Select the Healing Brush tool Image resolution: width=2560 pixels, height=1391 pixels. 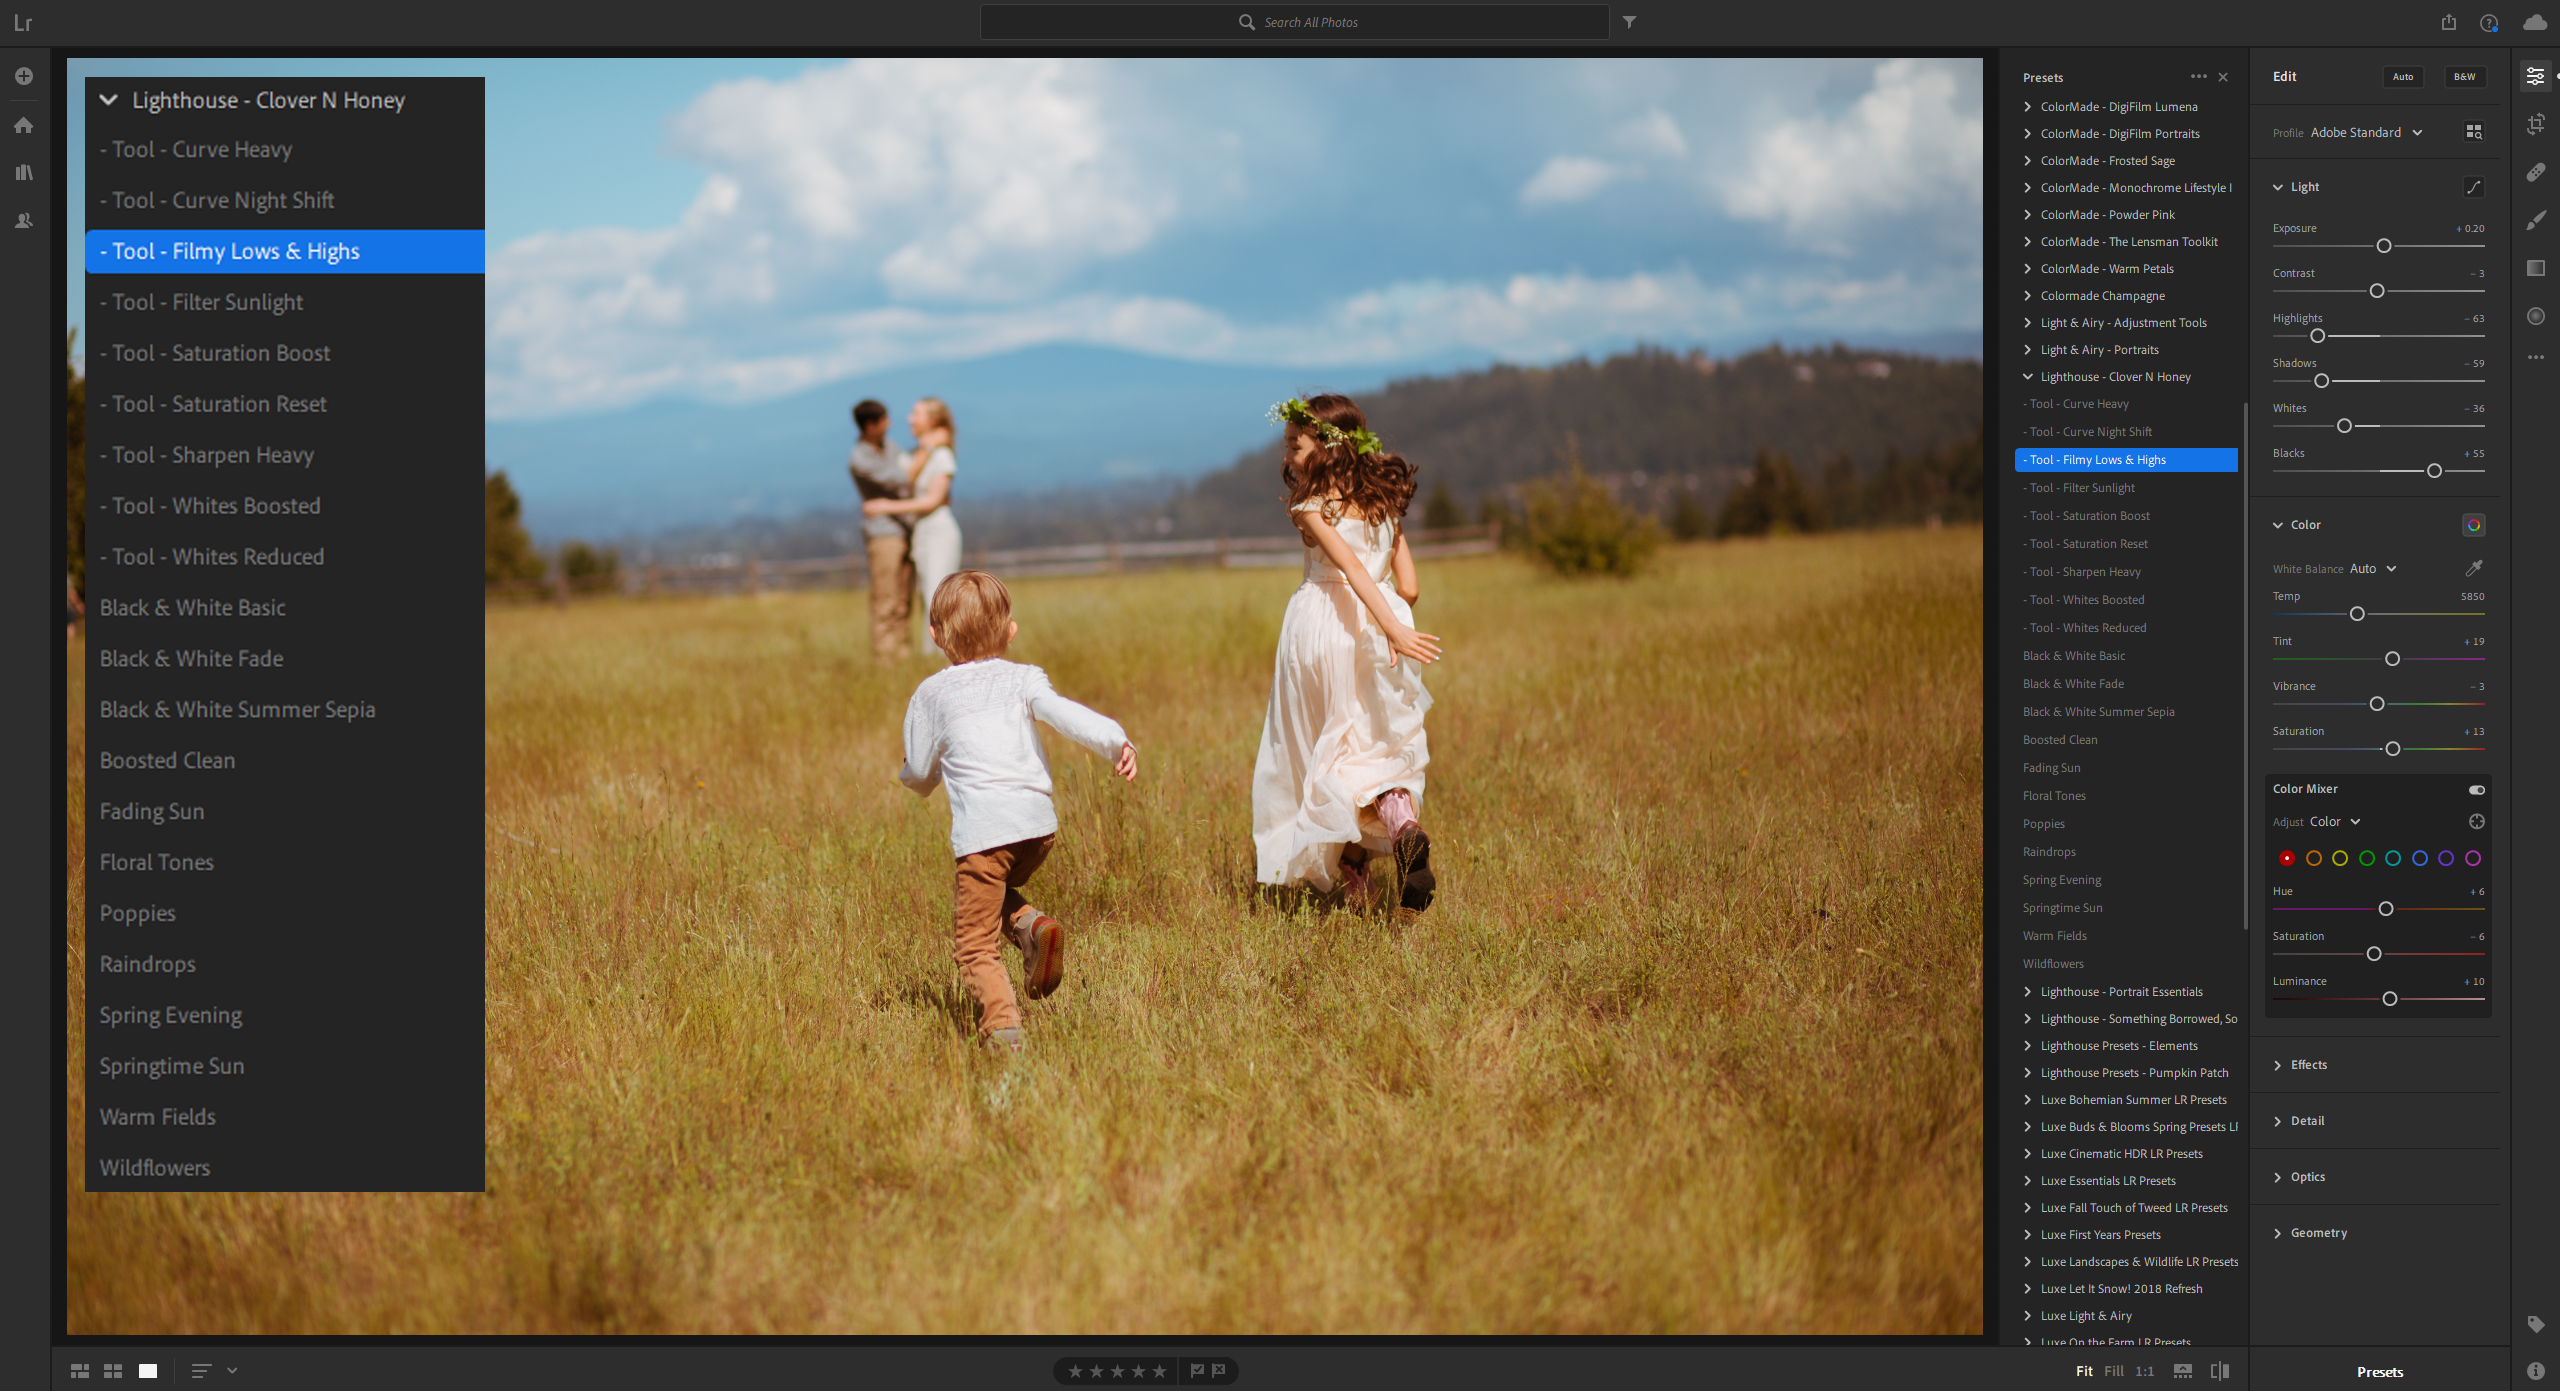[x=2535, y=172]
